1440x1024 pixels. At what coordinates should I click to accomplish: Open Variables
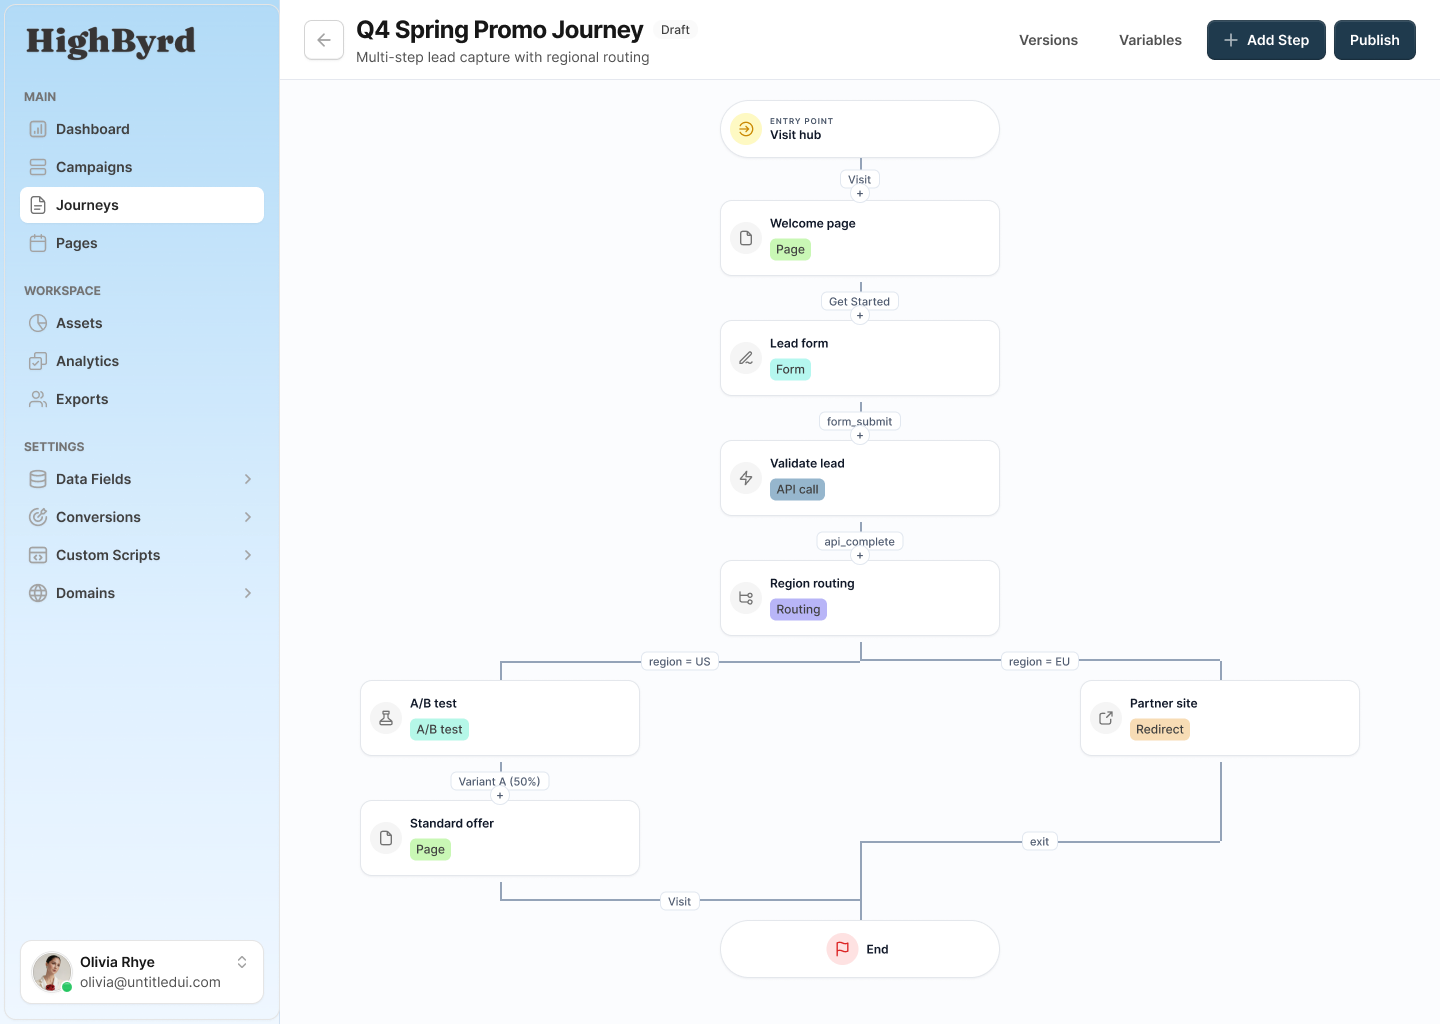[x=1150, y=40]
